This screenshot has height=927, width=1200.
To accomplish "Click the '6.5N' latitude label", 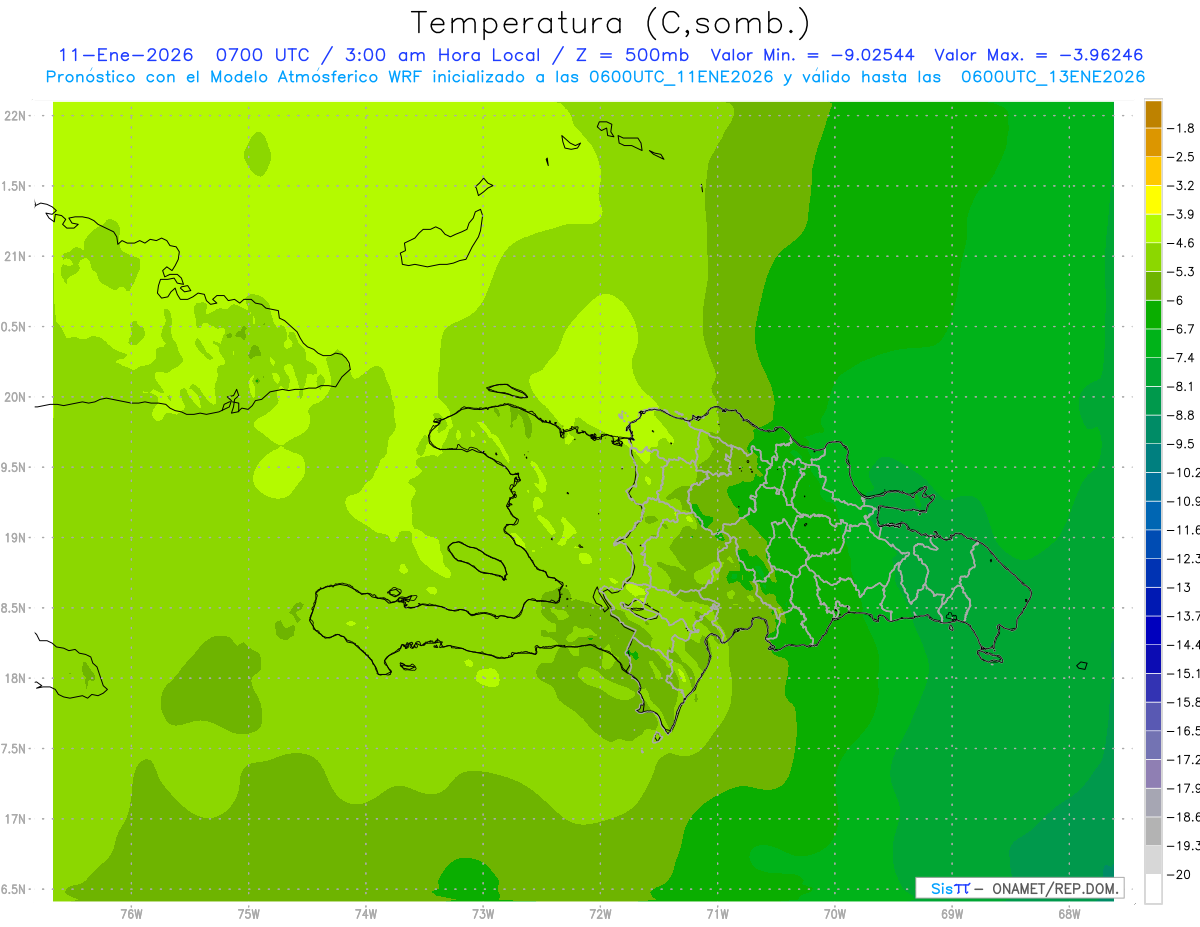I will point(14,890).
